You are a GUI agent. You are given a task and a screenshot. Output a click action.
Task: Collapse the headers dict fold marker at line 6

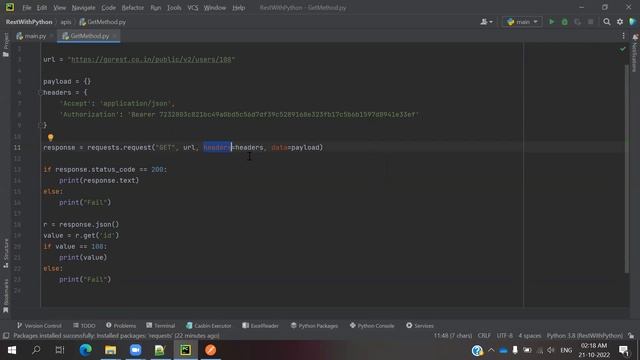(x=40, y=93)
